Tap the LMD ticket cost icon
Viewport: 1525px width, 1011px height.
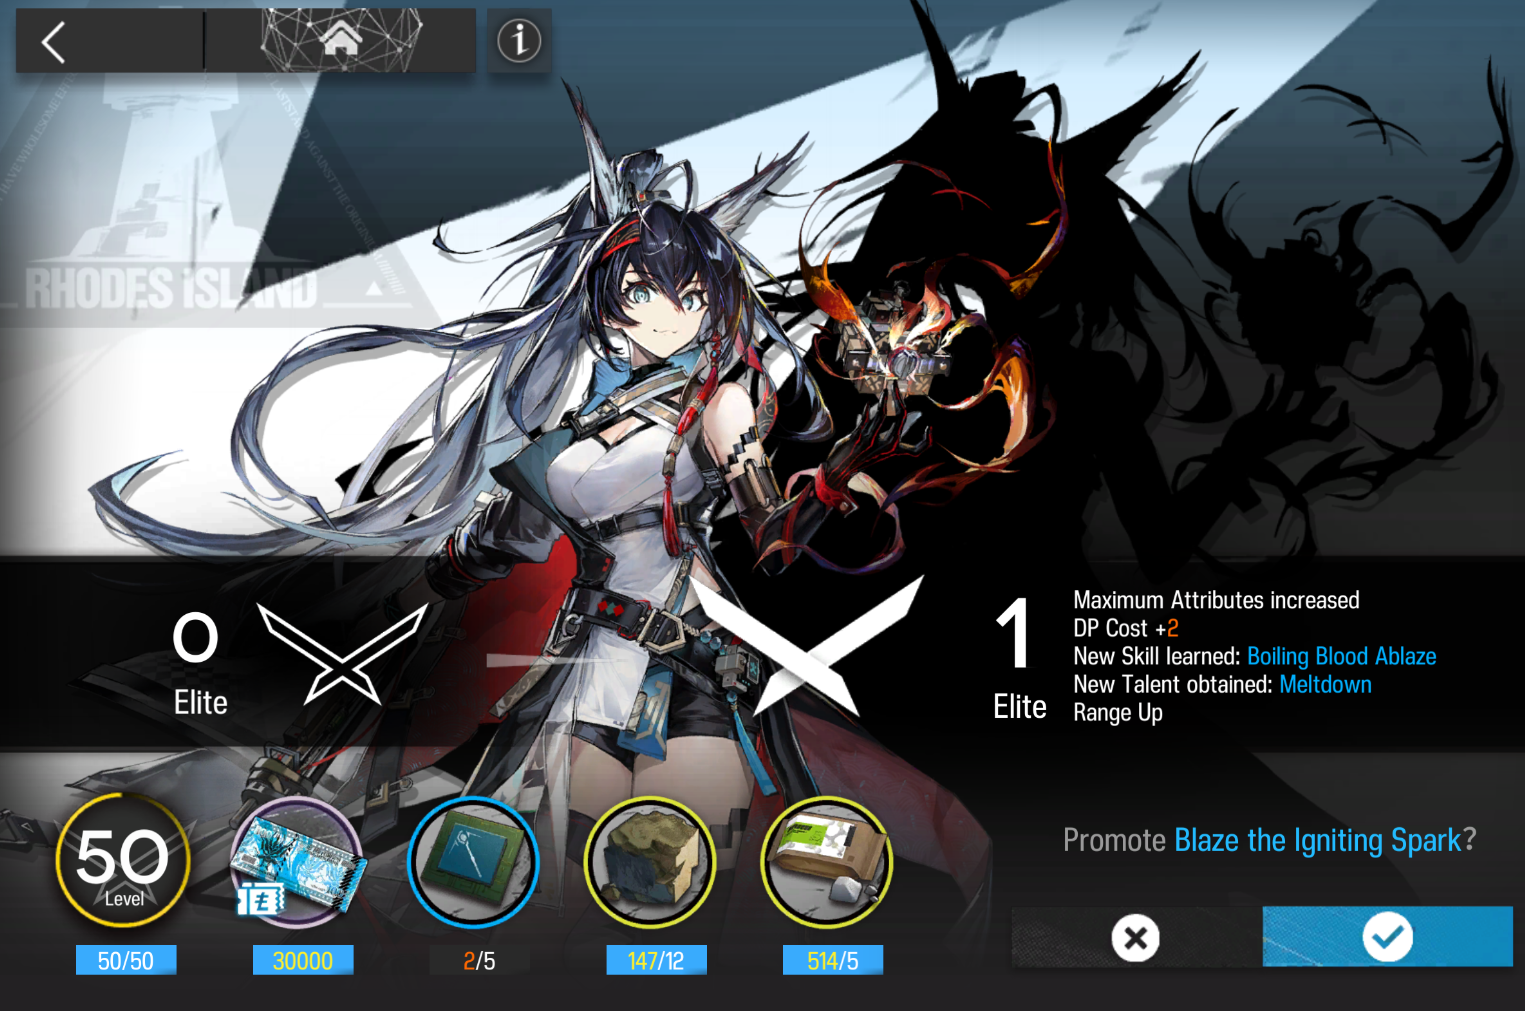point(298,862)
